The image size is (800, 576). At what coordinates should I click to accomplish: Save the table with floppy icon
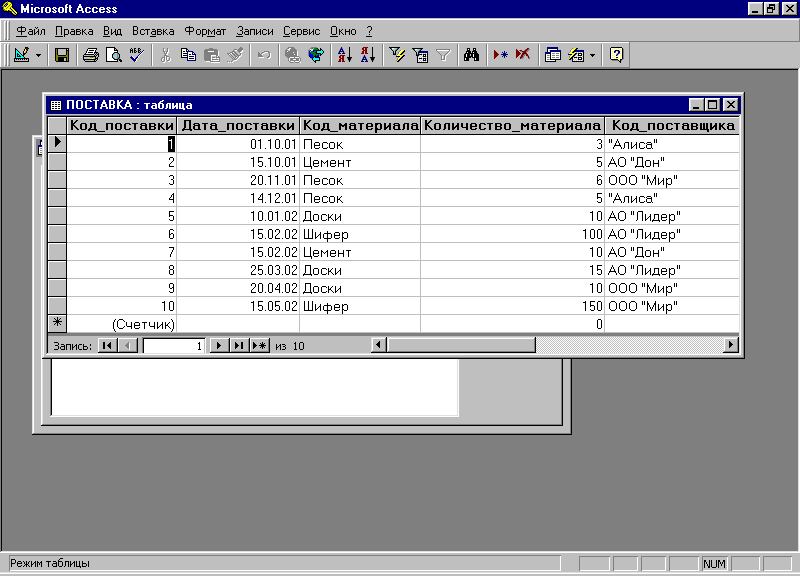point(62,55)
